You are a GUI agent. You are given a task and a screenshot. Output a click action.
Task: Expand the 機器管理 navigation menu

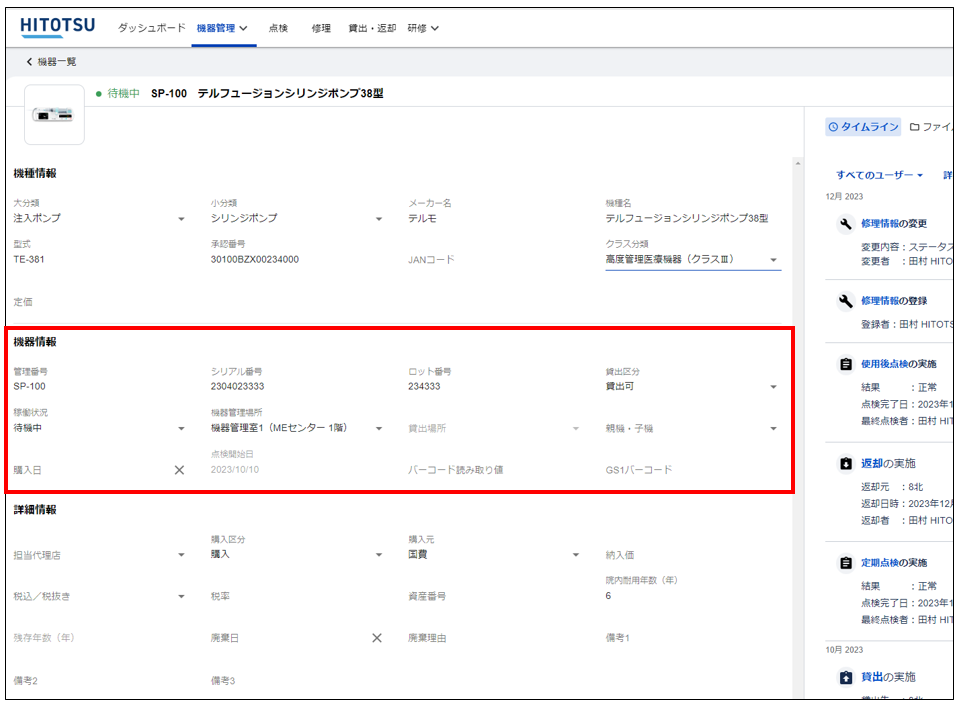(x=222, y=28)
